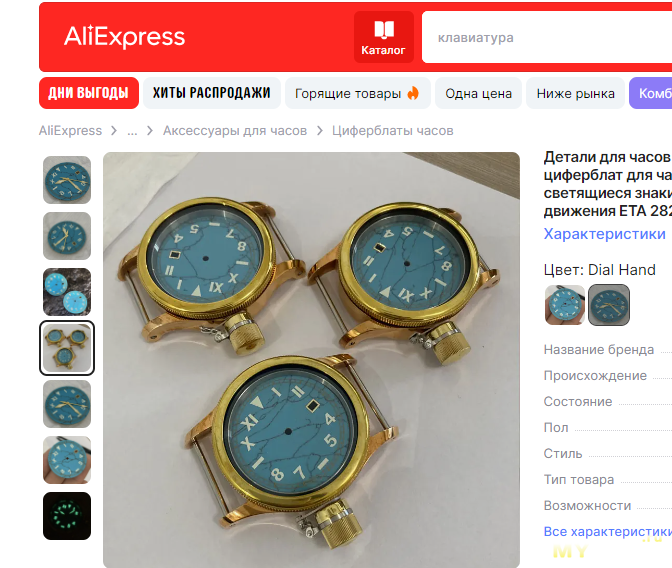Open the ХИТЫ РАСПРОДАЖИ tab
Viewport: 672px width, 568px height.
(212, 93)
